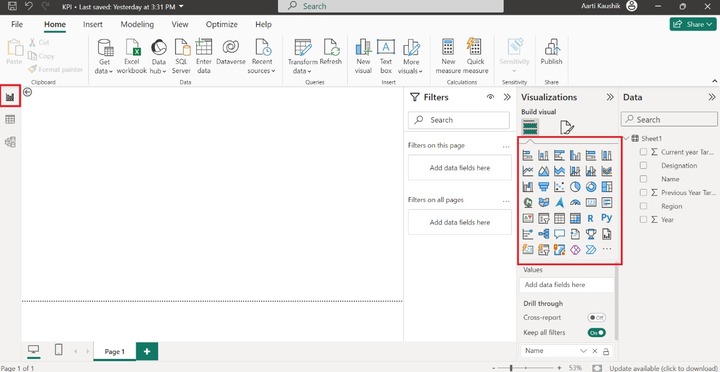Select the Donut chart visual
The width and height of the screenshot is (720, 372).
(x=591, y=187)
